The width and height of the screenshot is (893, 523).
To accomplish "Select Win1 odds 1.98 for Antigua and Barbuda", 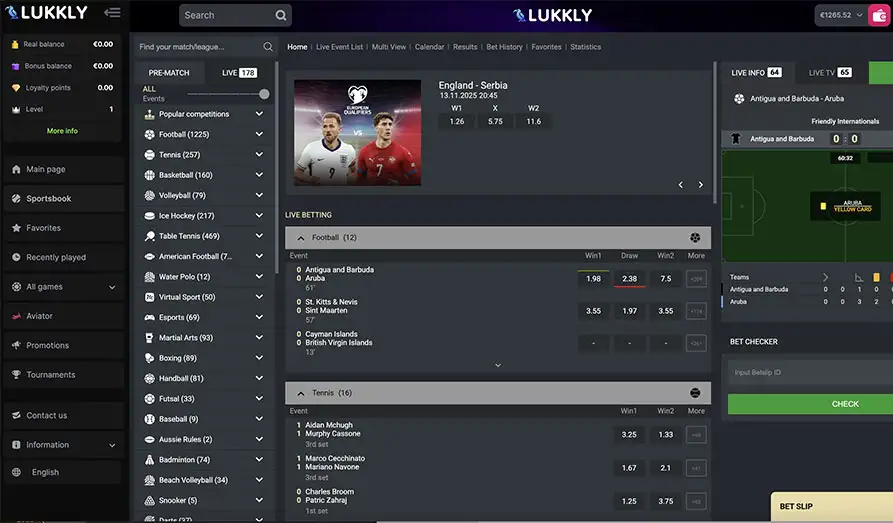I will click(593, 279).
